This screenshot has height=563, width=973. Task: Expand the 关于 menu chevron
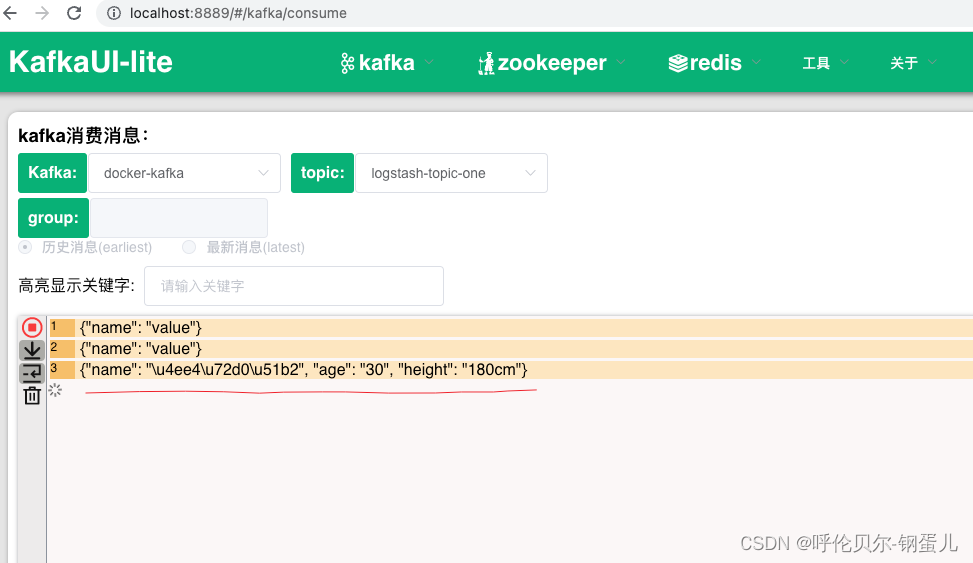click(932, 62)
